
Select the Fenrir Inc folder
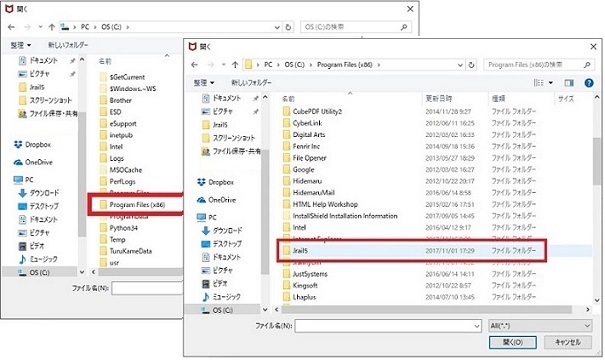click(x=301, y=146)
